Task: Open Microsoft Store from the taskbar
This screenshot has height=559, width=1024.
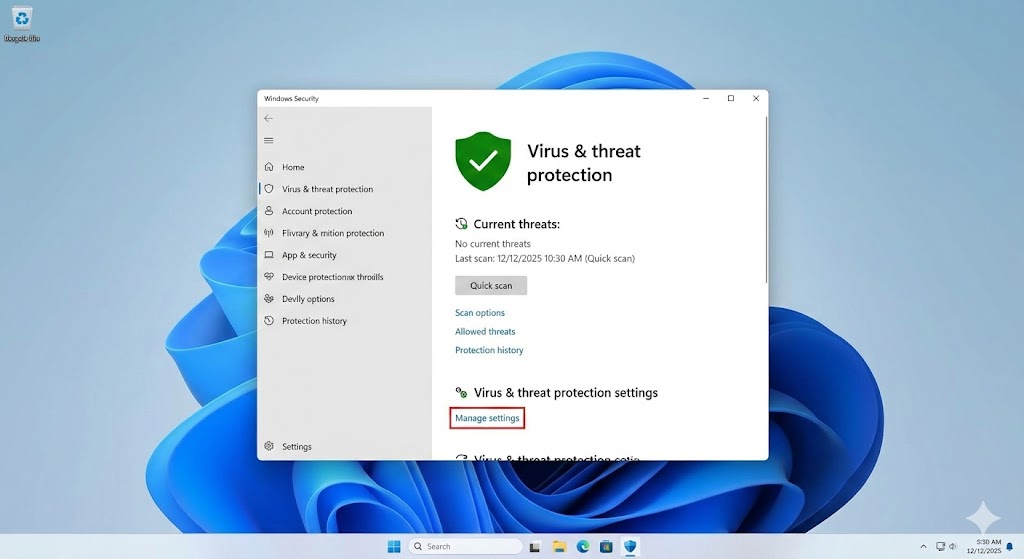Action: [x=606, y=547]
